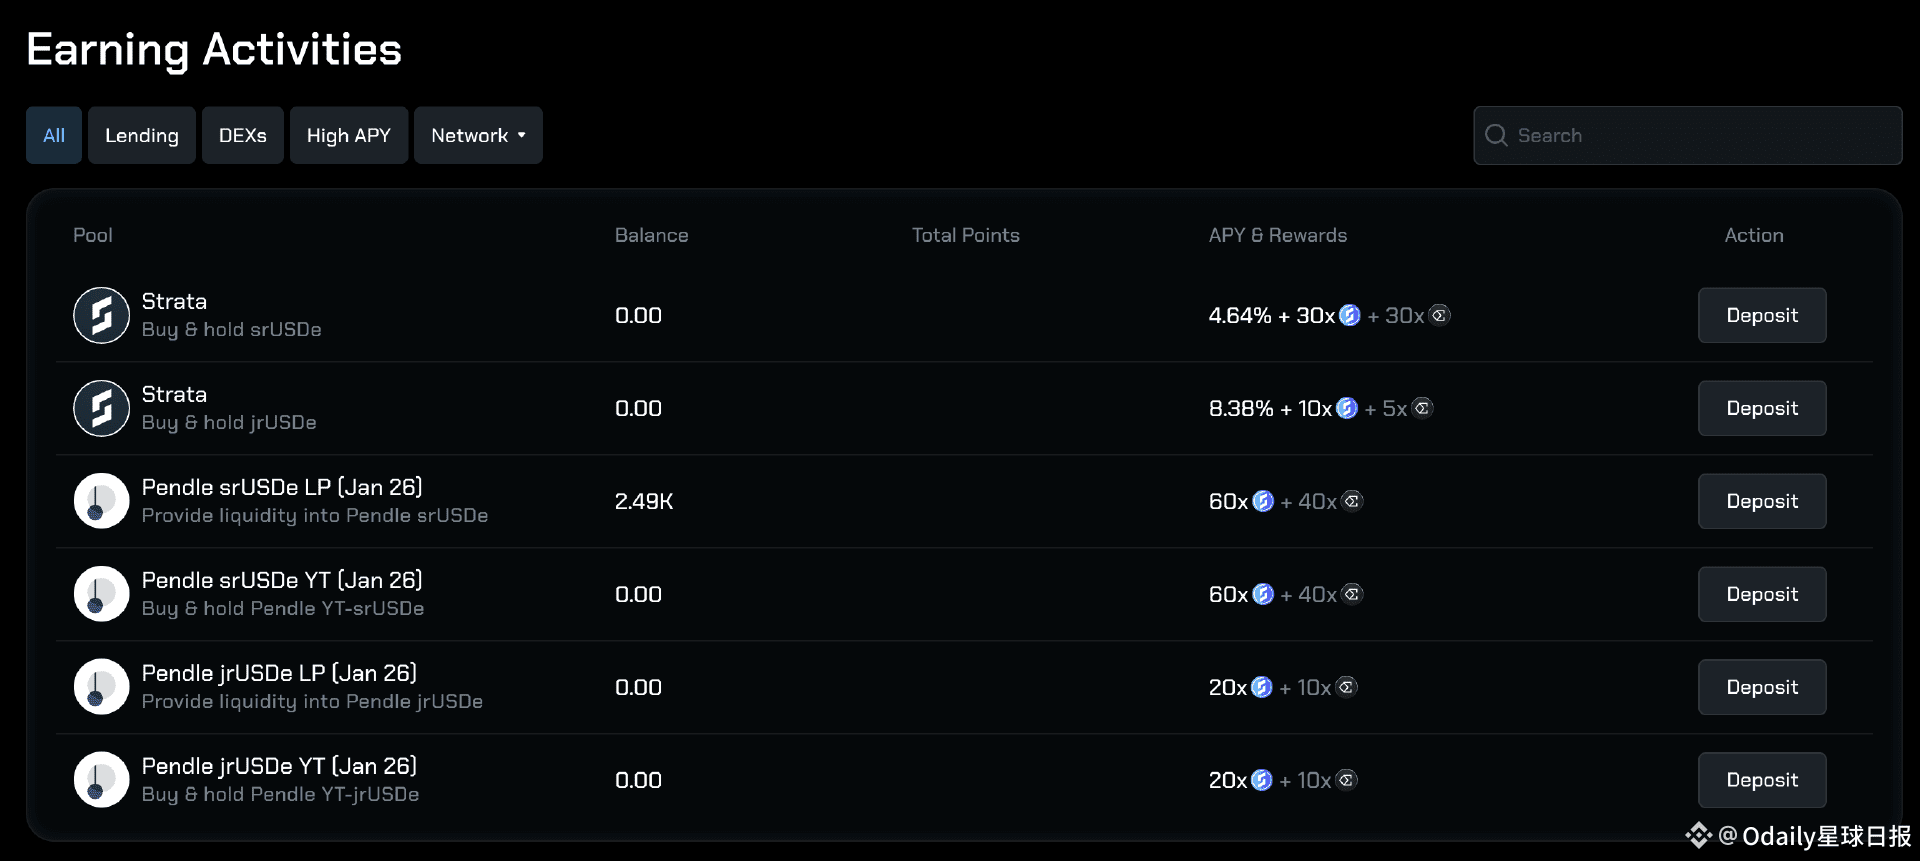Switch to the Lending filter tab
This screenshot has height=861, width=1920.
pyautogui.click(x=141, y=135)
